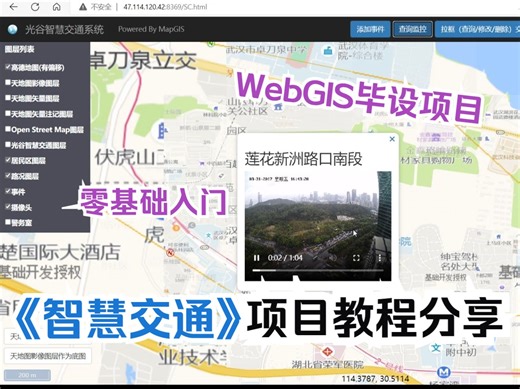Click the not-secure warning triangle icon
Image resolution: width=520 pixels, height=389 pixels.
pyautogui.click(x=83, y=7)
